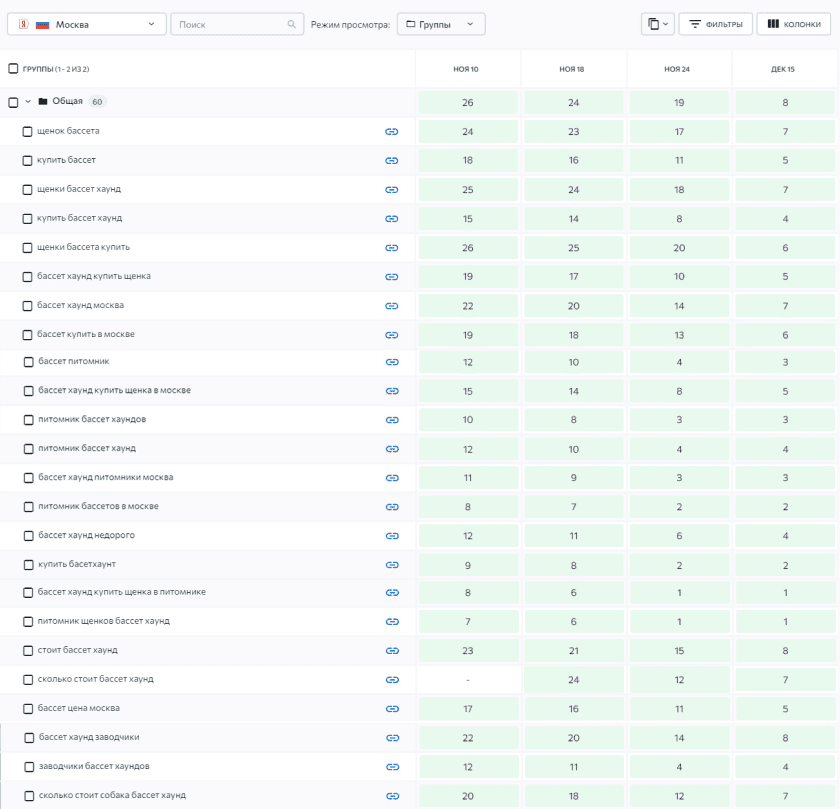Click link icon for 'щенок бассета' row
The width and height of the screenshot is (840, 809).
click(x=392, y=131)
